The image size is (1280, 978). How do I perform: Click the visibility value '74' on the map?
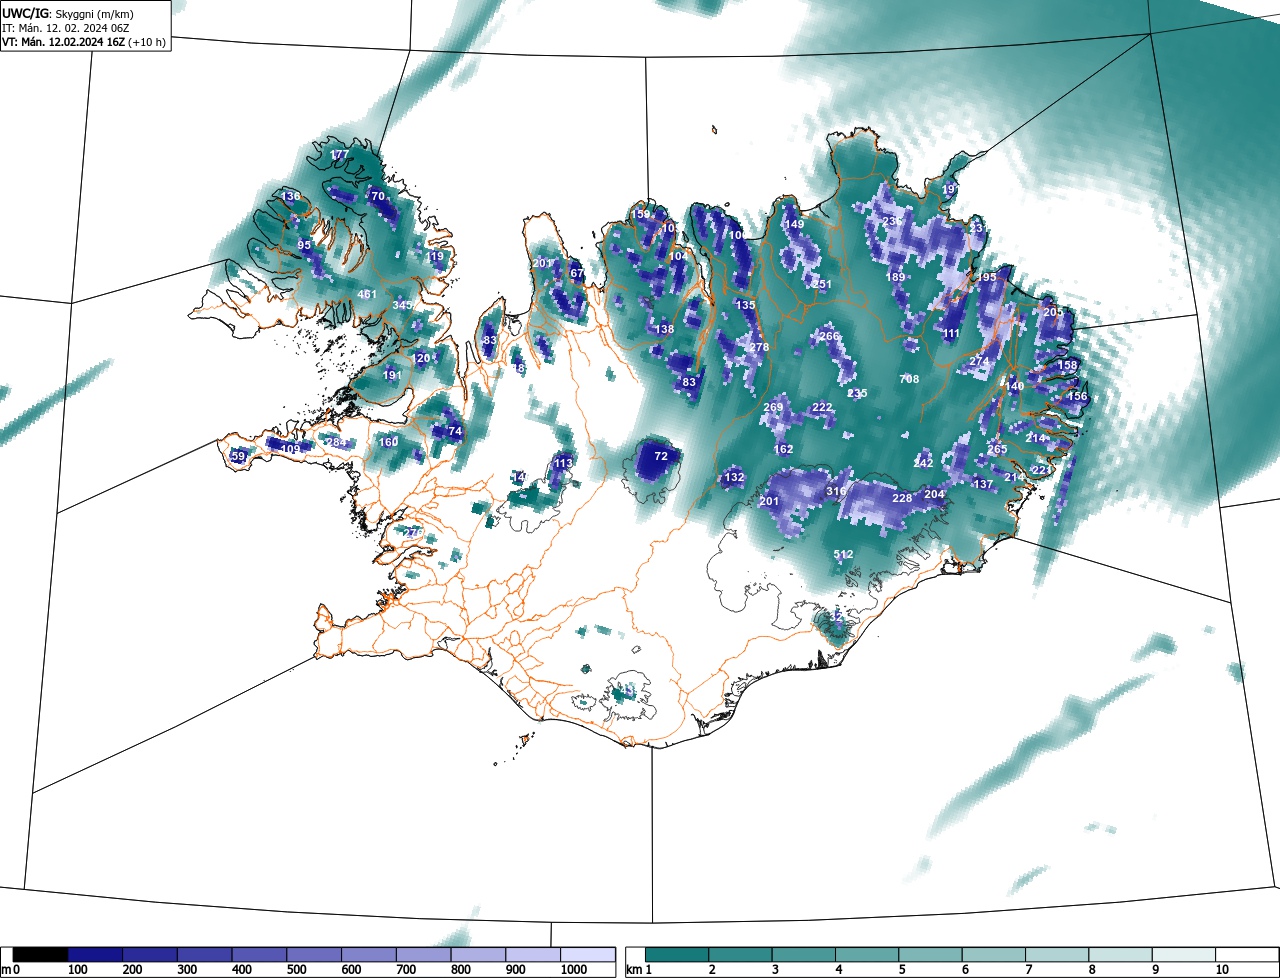455,431
